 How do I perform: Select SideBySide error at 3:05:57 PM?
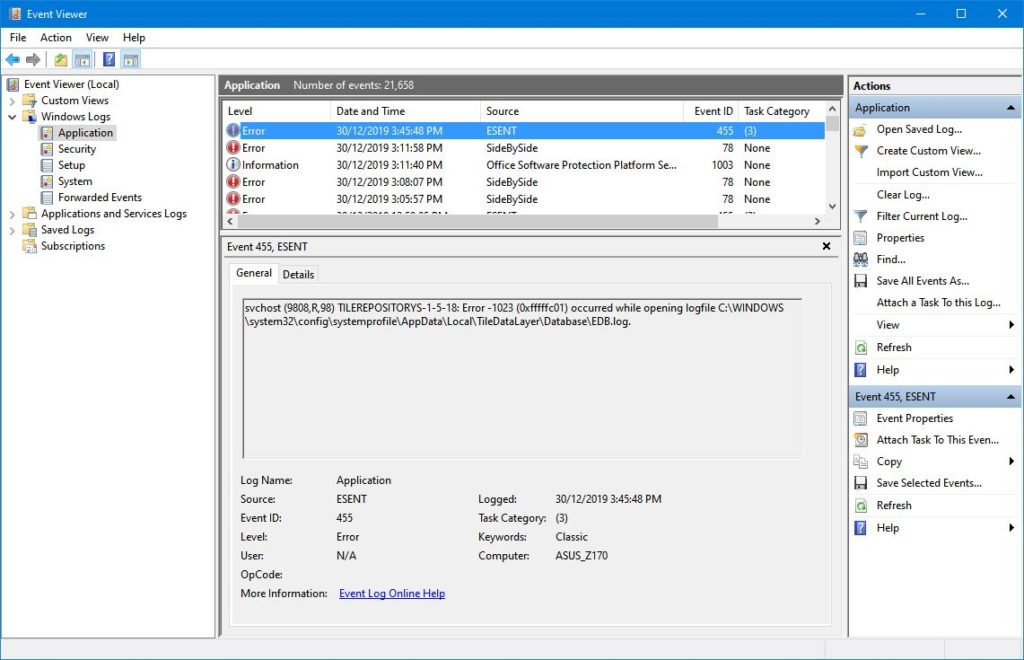pyautogui.click(x=524, y=199)
